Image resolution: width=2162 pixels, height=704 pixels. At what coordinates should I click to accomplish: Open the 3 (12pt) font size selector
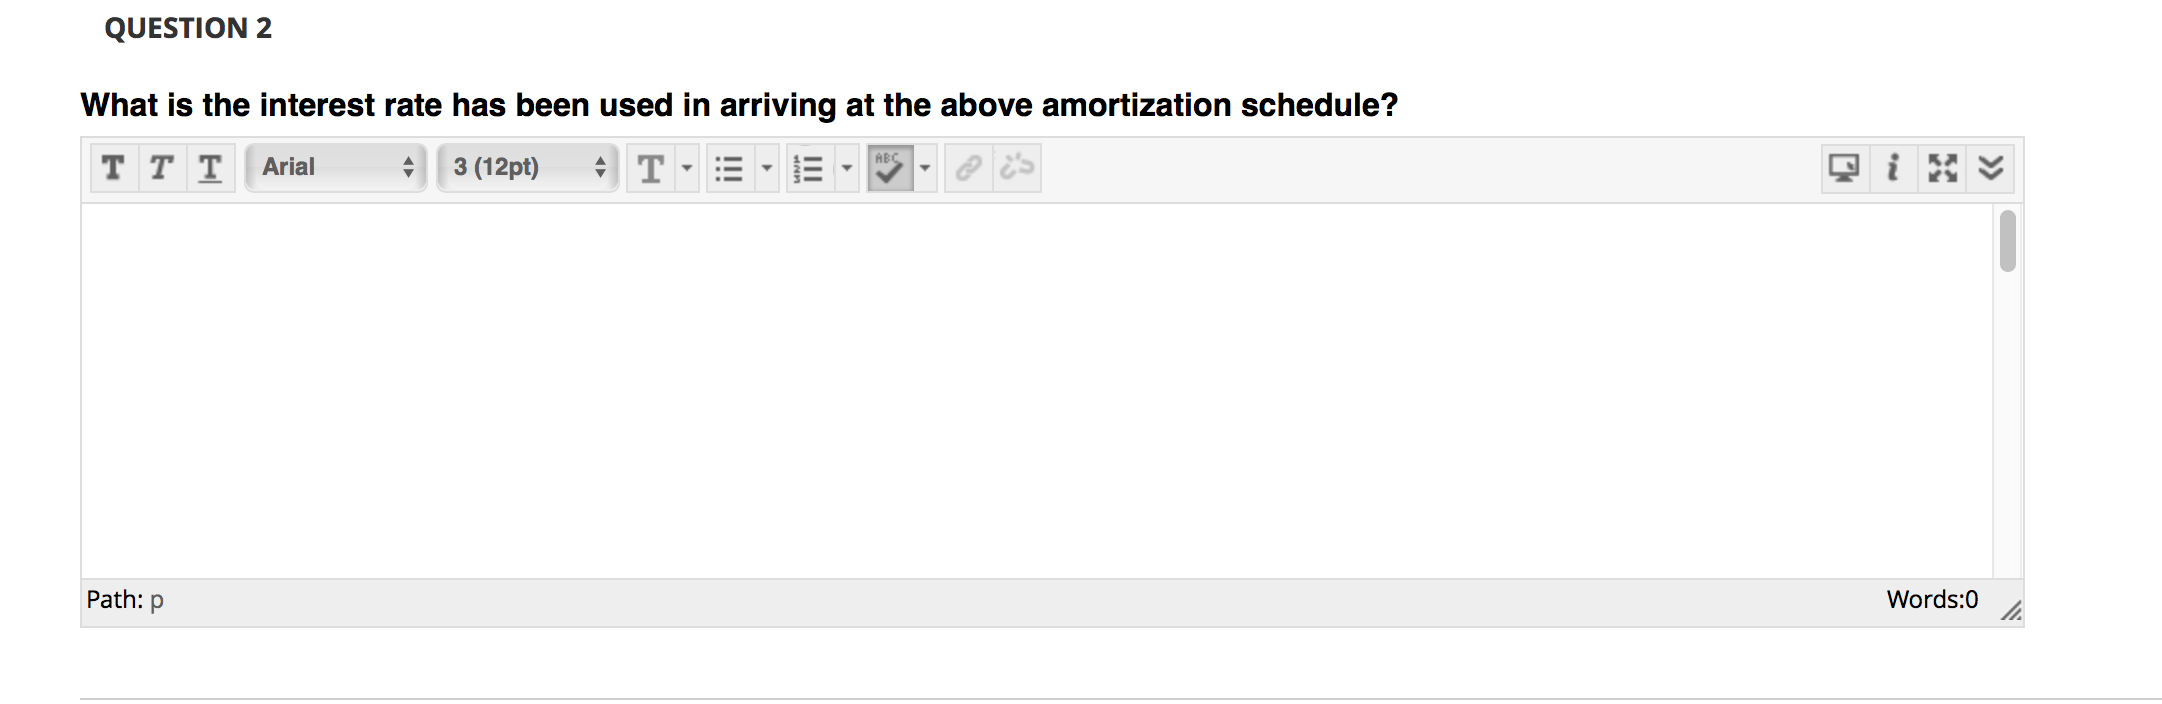pyautogui.click(x=525, y=167)
